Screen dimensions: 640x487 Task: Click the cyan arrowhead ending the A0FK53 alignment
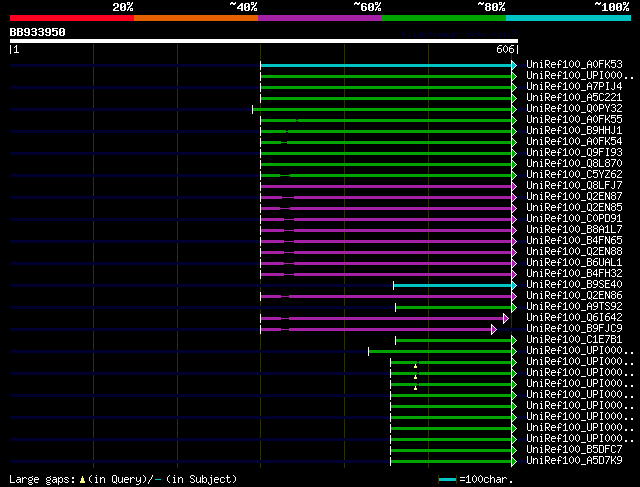pyautogui.click(x=514, y=65)
